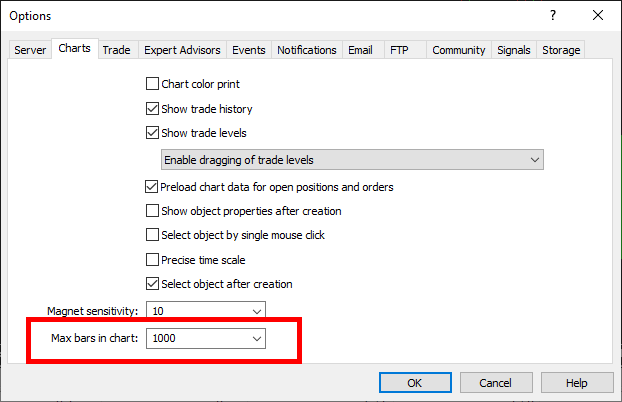Check Select object by single mouse click
This screenshot has width=622, height=402.
tap(153, 235)
